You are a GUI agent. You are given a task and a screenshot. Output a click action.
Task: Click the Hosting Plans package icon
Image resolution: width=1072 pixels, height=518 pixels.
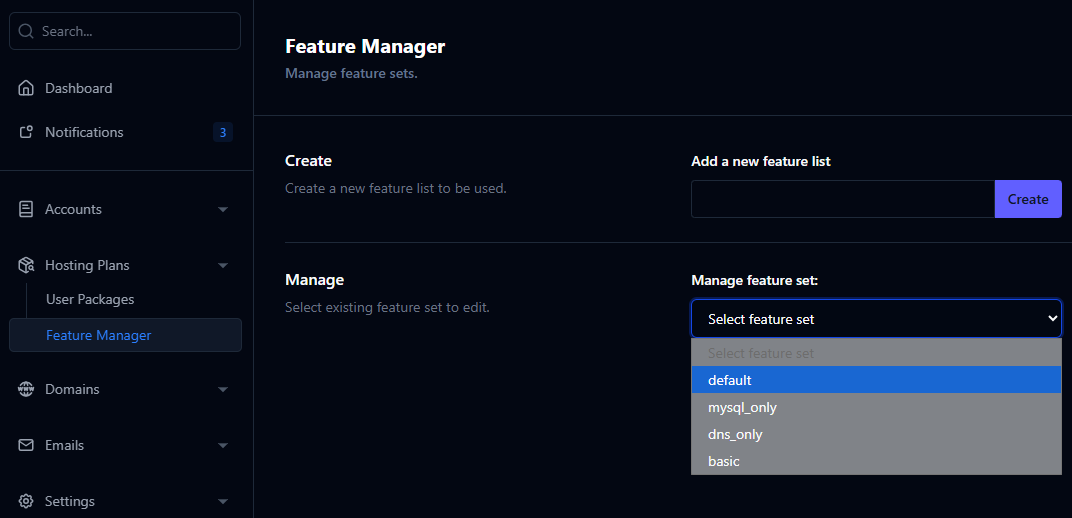[26, 265]
